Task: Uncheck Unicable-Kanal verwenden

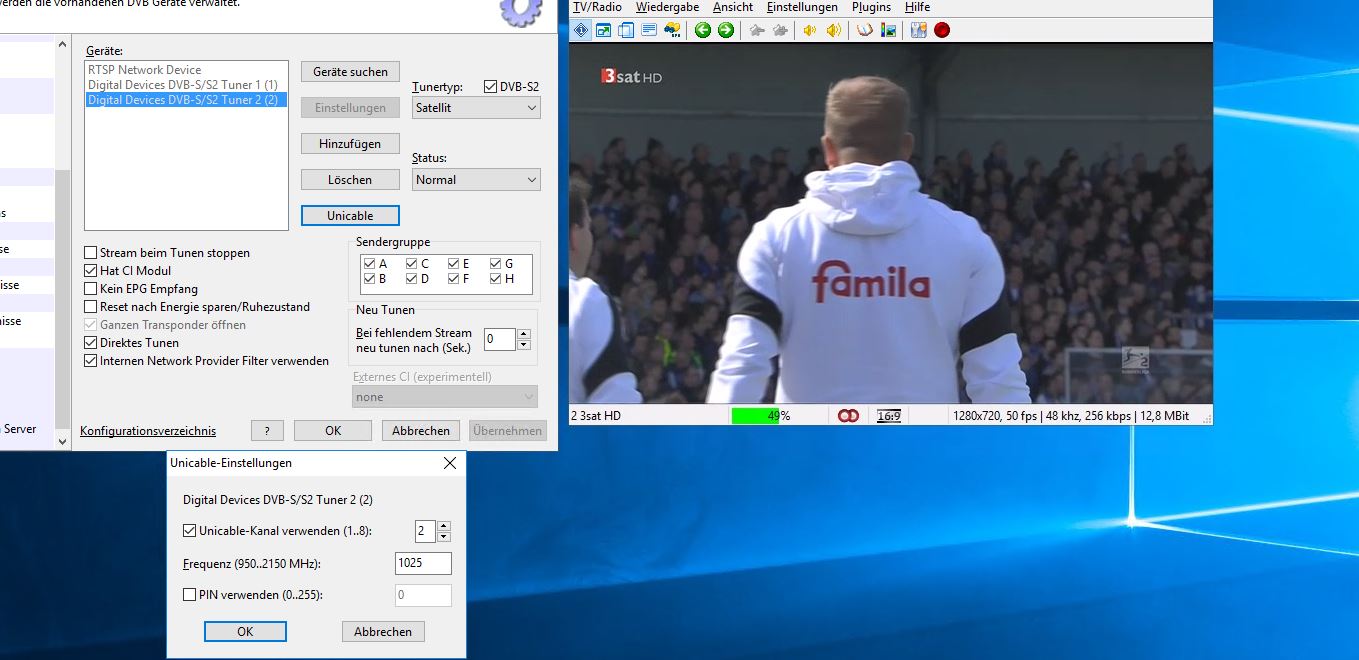Action: click(190, 531)
